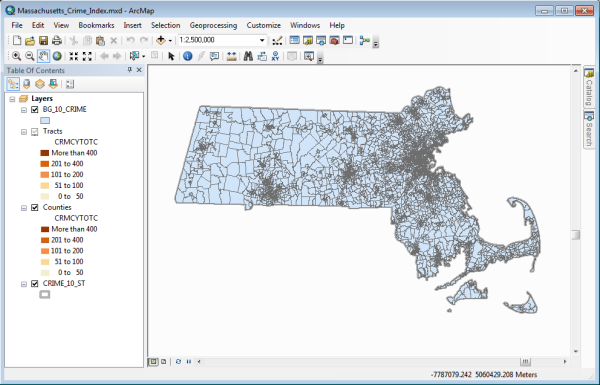Uncheck the Counties layer checkbox
This screenshot has height=385, width=600.
click(x=35, y=208)
